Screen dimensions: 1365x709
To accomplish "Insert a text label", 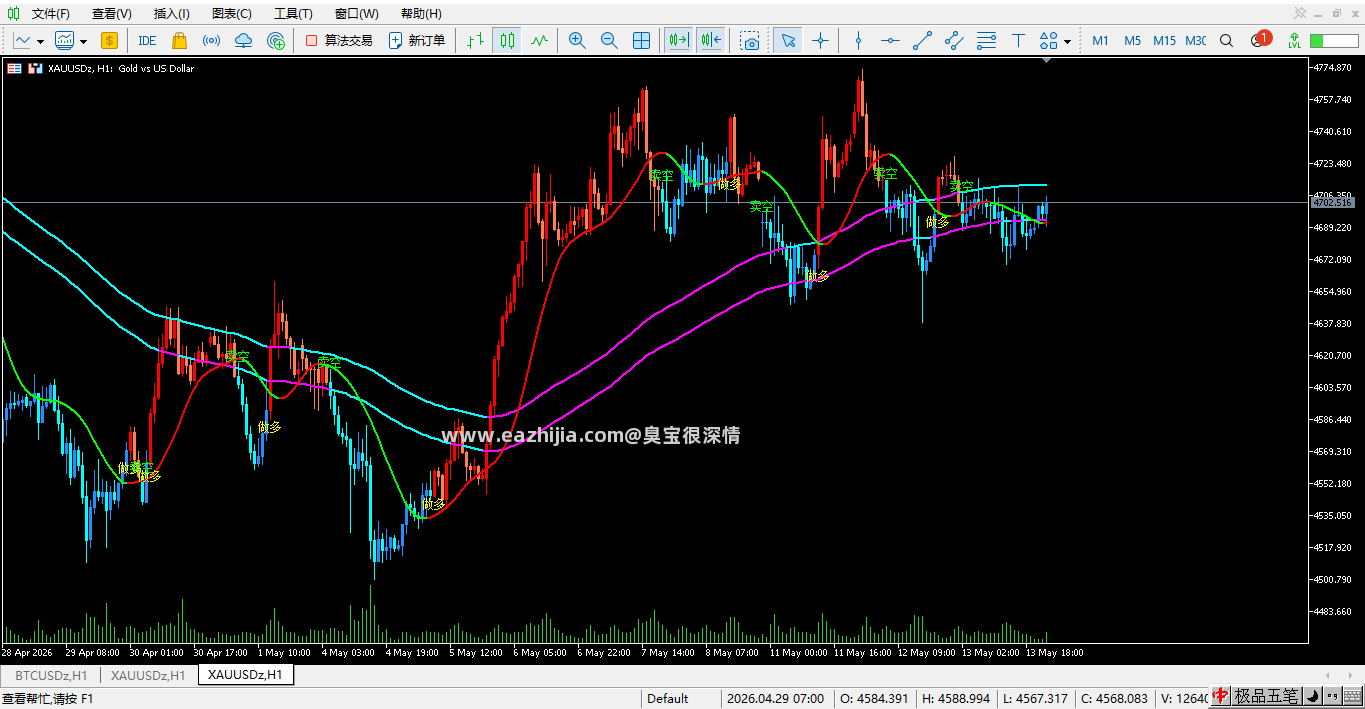I will coord(1018,40).
